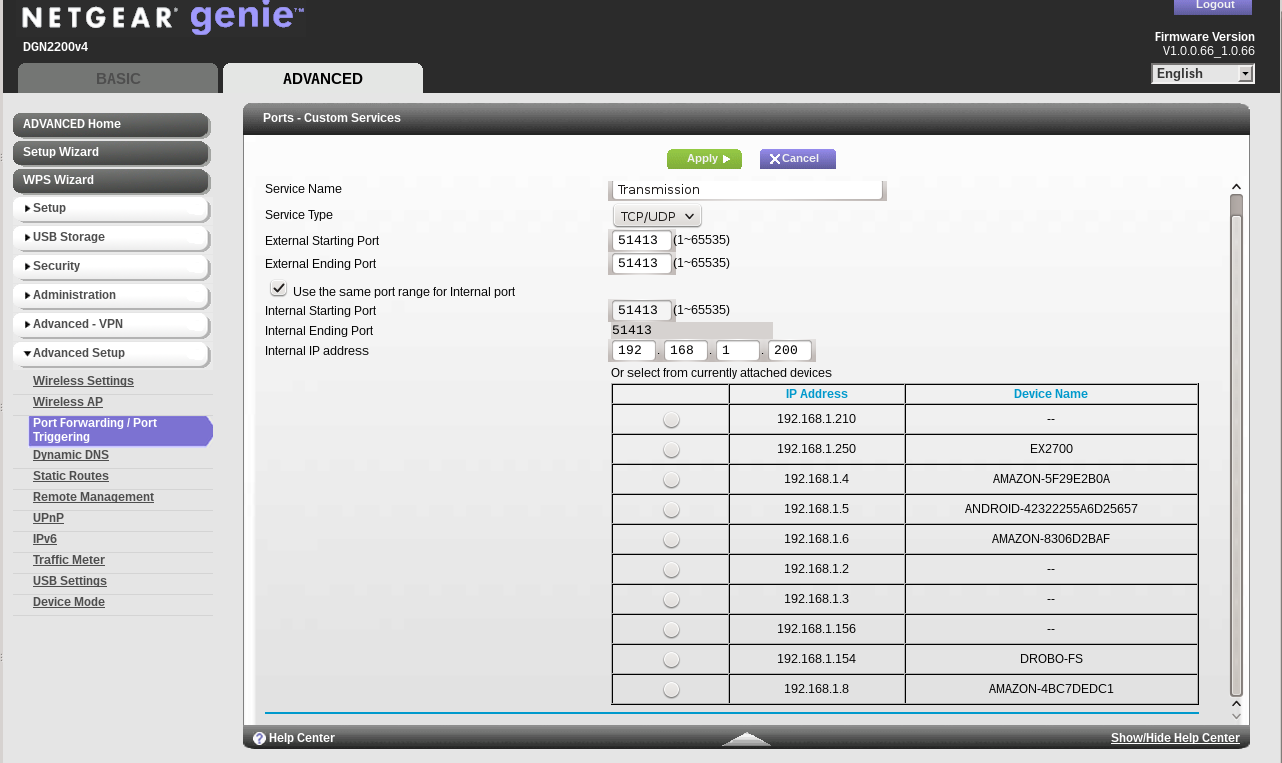Open Device Mode link
1282x763 pixels.
point(69,602)
